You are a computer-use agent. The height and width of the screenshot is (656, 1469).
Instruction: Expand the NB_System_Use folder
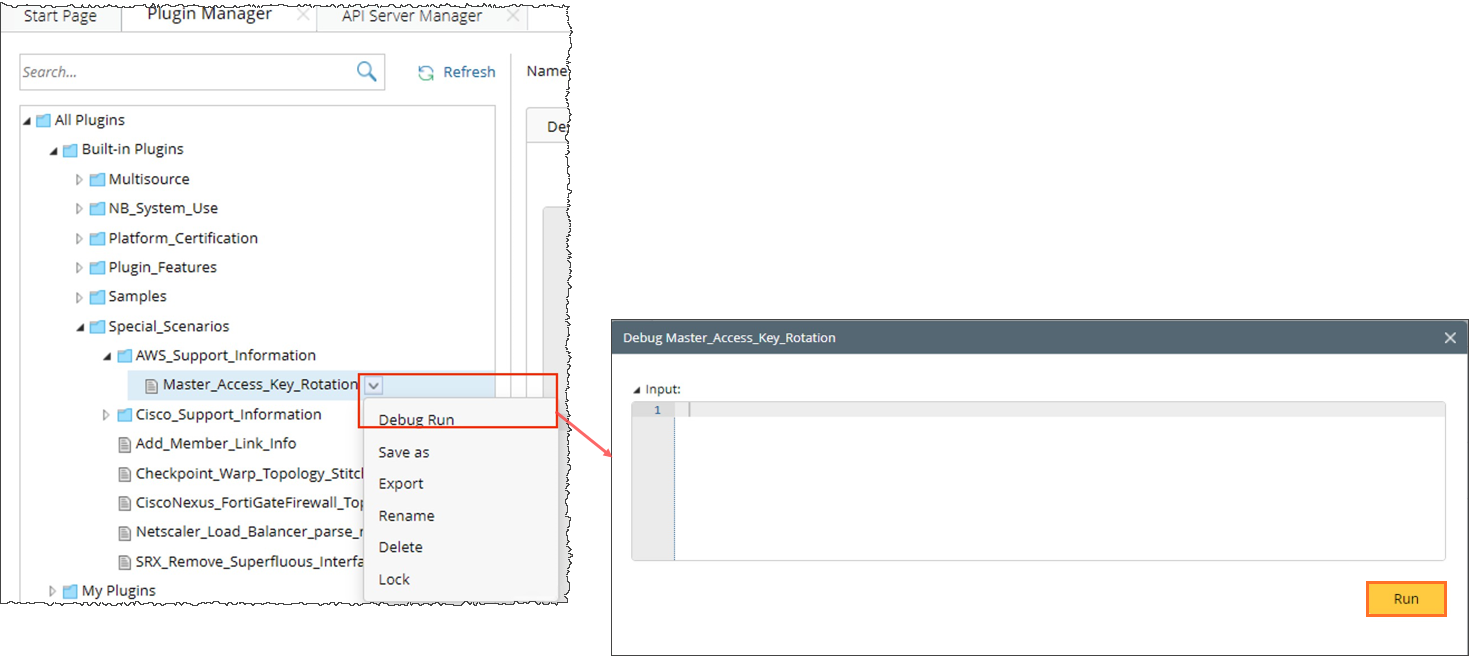tap(80, 209)
